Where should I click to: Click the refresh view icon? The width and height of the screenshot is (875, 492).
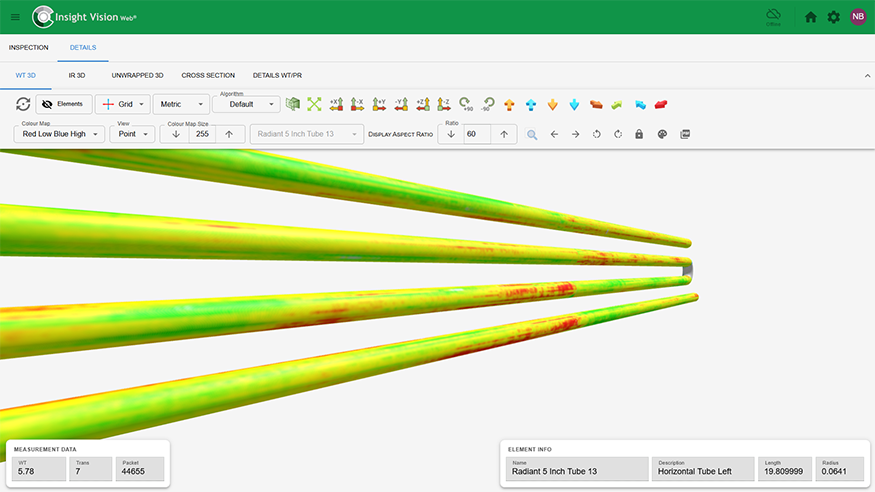(x=22, y=104)
